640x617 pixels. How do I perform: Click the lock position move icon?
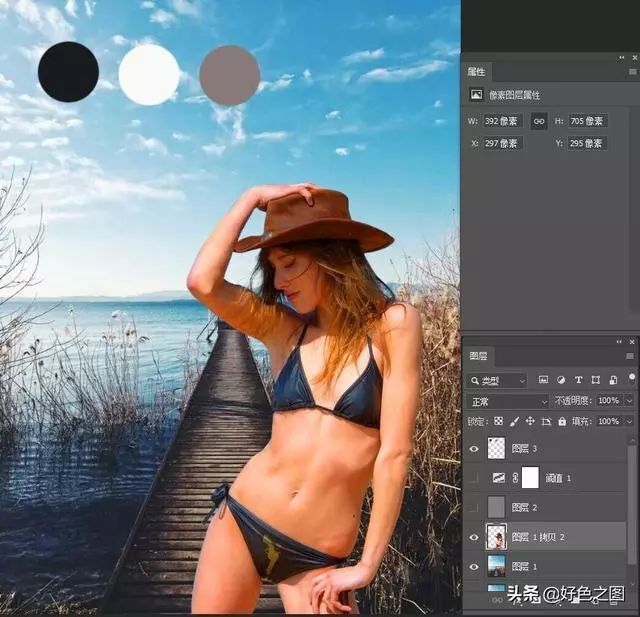(530, 422)
